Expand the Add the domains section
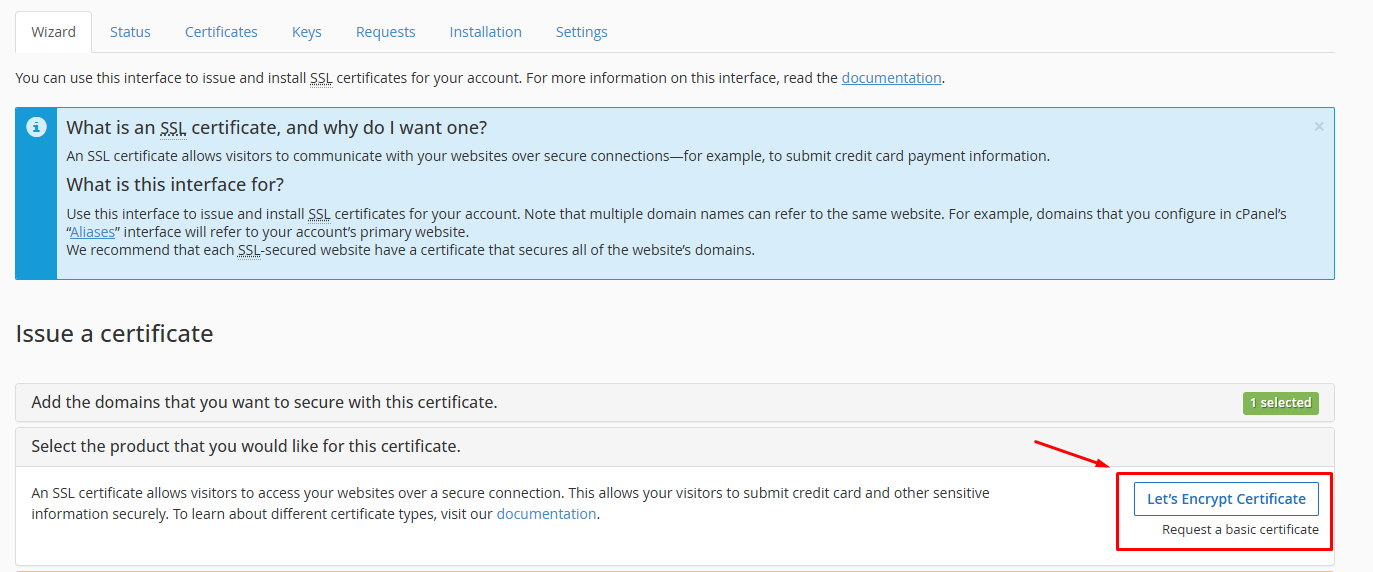Screen dimensions: 1373x572 (x=675, y=402)
